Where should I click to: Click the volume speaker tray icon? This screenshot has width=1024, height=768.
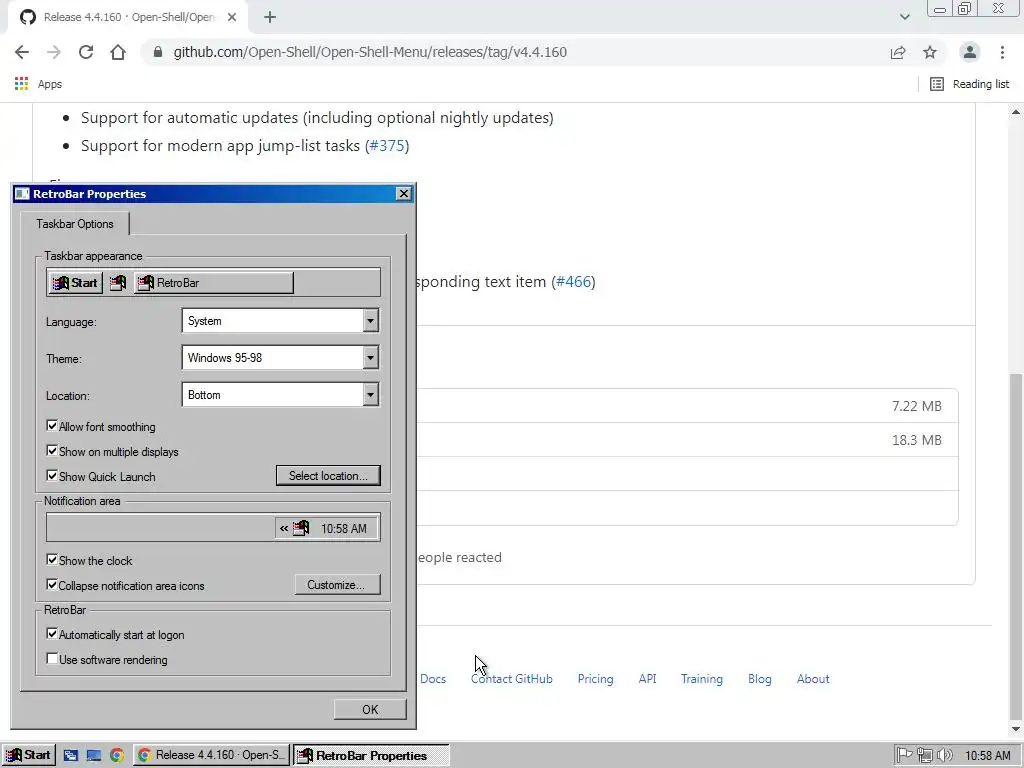pos(944,756)
